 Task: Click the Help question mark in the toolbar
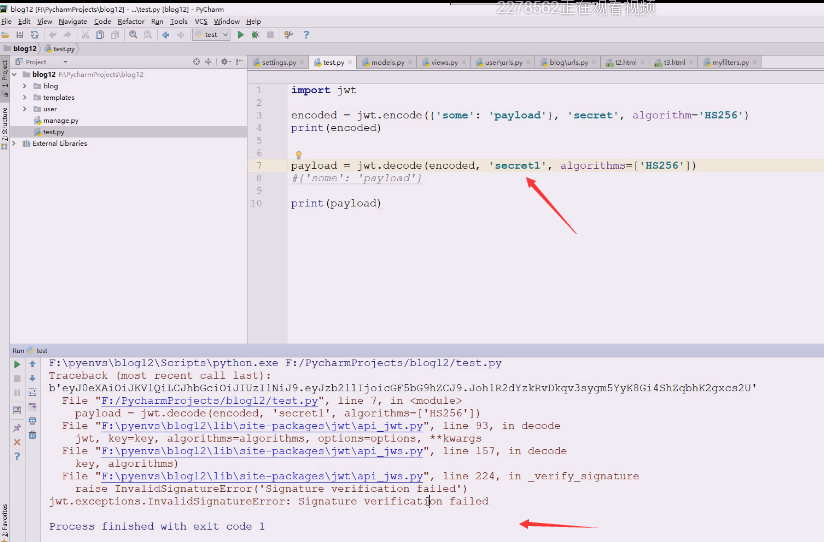306,35
